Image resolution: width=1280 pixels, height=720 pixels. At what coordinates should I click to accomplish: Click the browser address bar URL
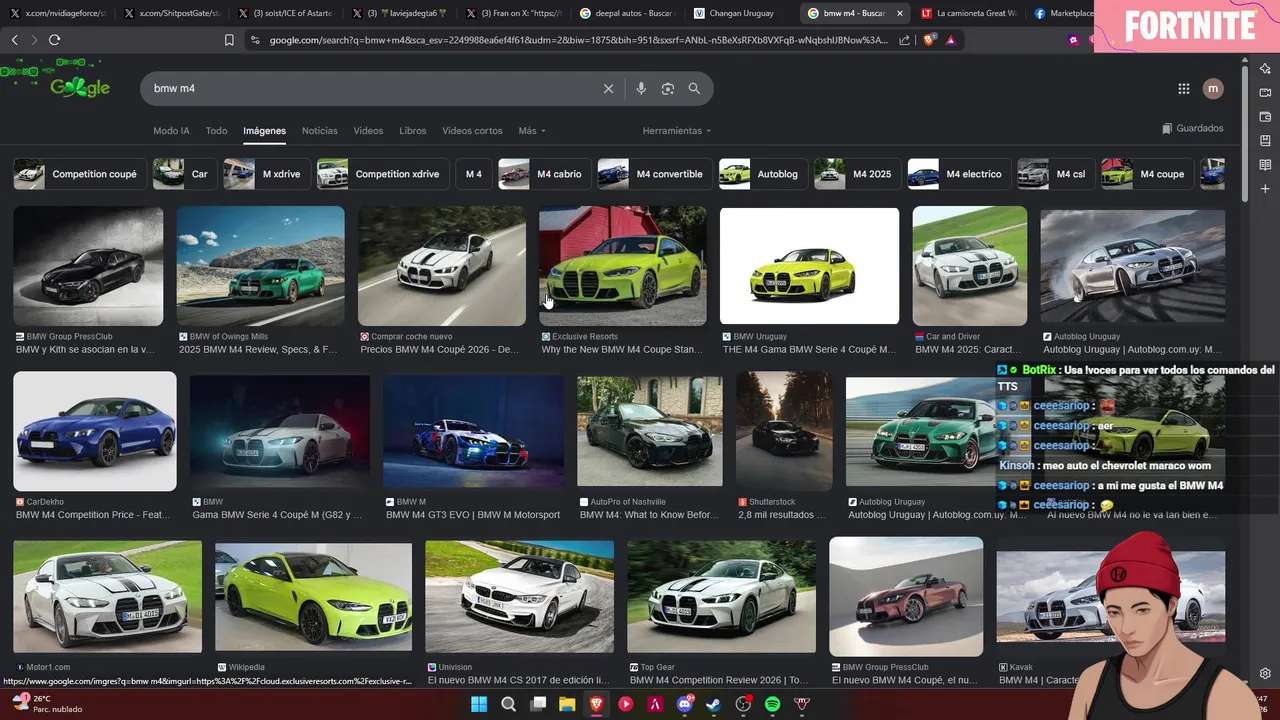coord(578,40)
